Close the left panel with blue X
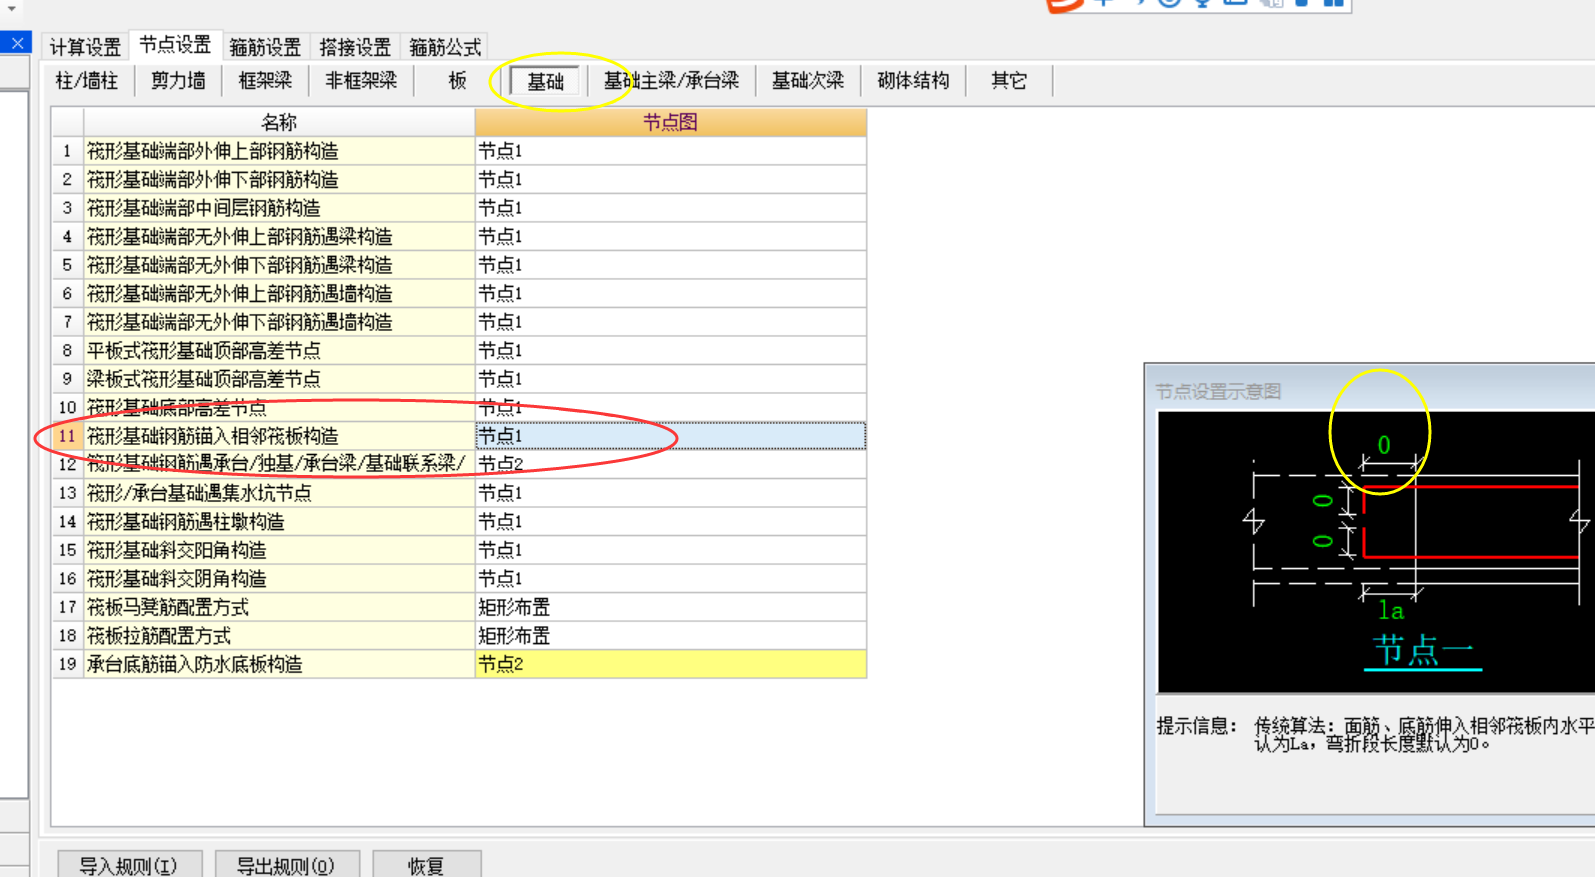1595x877 pixels. (x=17, y=43)
